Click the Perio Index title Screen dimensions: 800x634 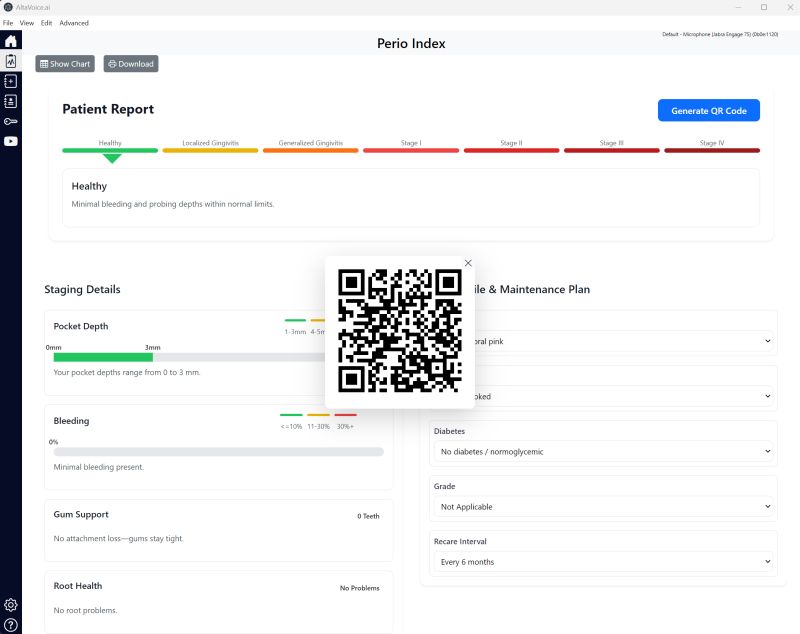coord(411,43)
